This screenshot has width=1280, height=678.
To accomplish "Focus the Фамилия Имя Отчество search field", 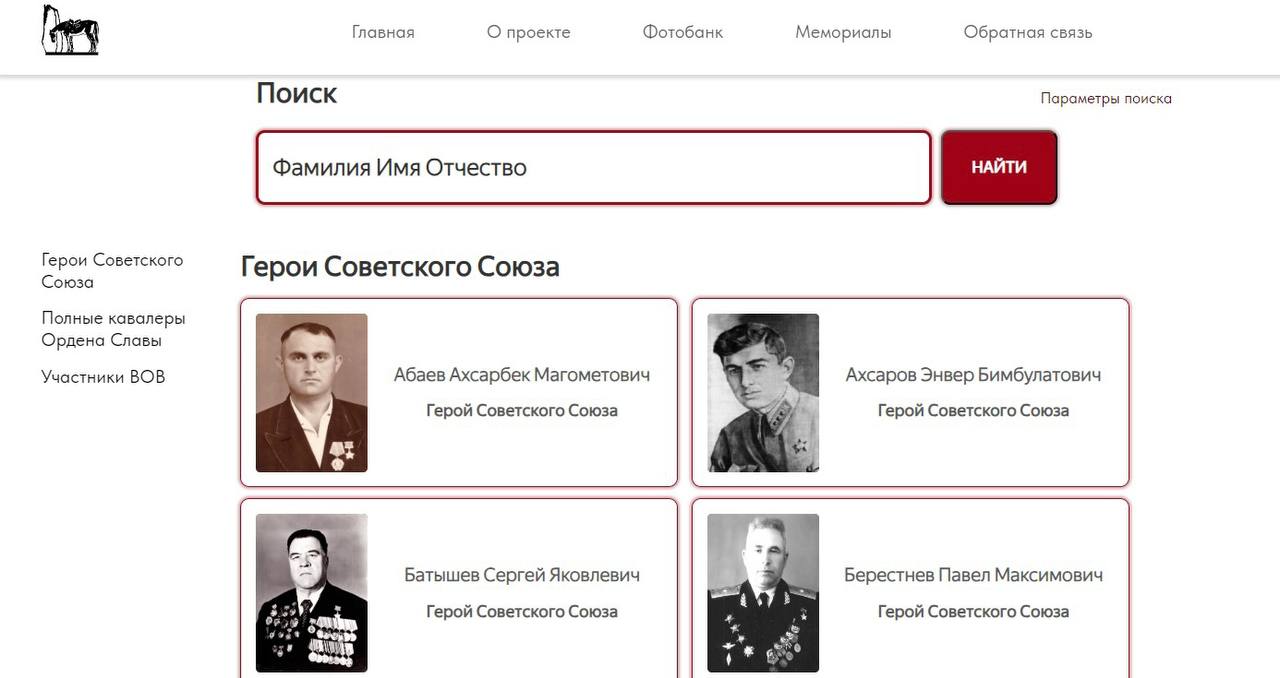I will click(x=593, y=167).
